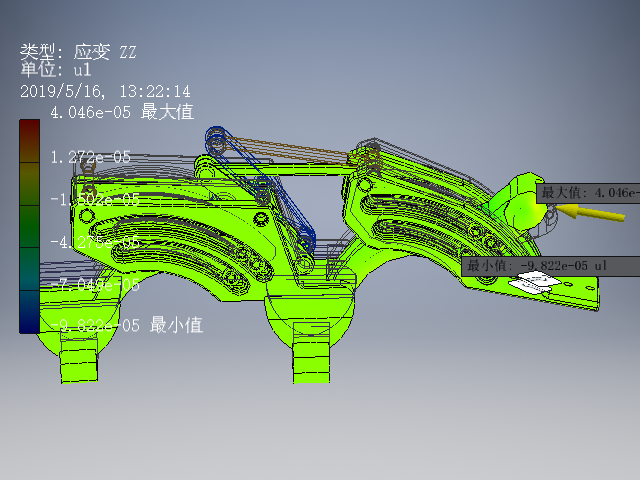The image size is (640, 480).
Task: Click the maximum value label 4.046e-05 tag
Action: (588, 193)
